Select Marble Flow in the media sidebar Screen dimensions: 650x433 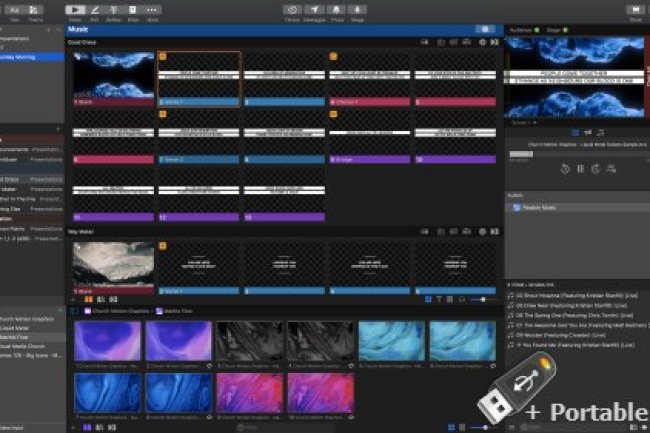[x=32, y=337]
